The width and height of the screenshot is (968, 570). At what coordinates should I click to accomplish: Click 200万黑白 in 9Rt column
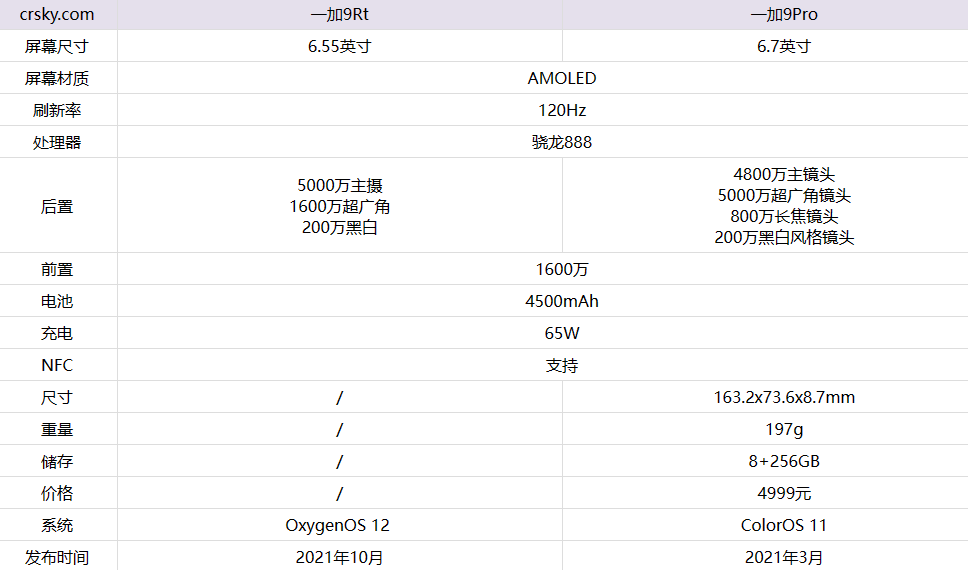click(x=340, y=227)
